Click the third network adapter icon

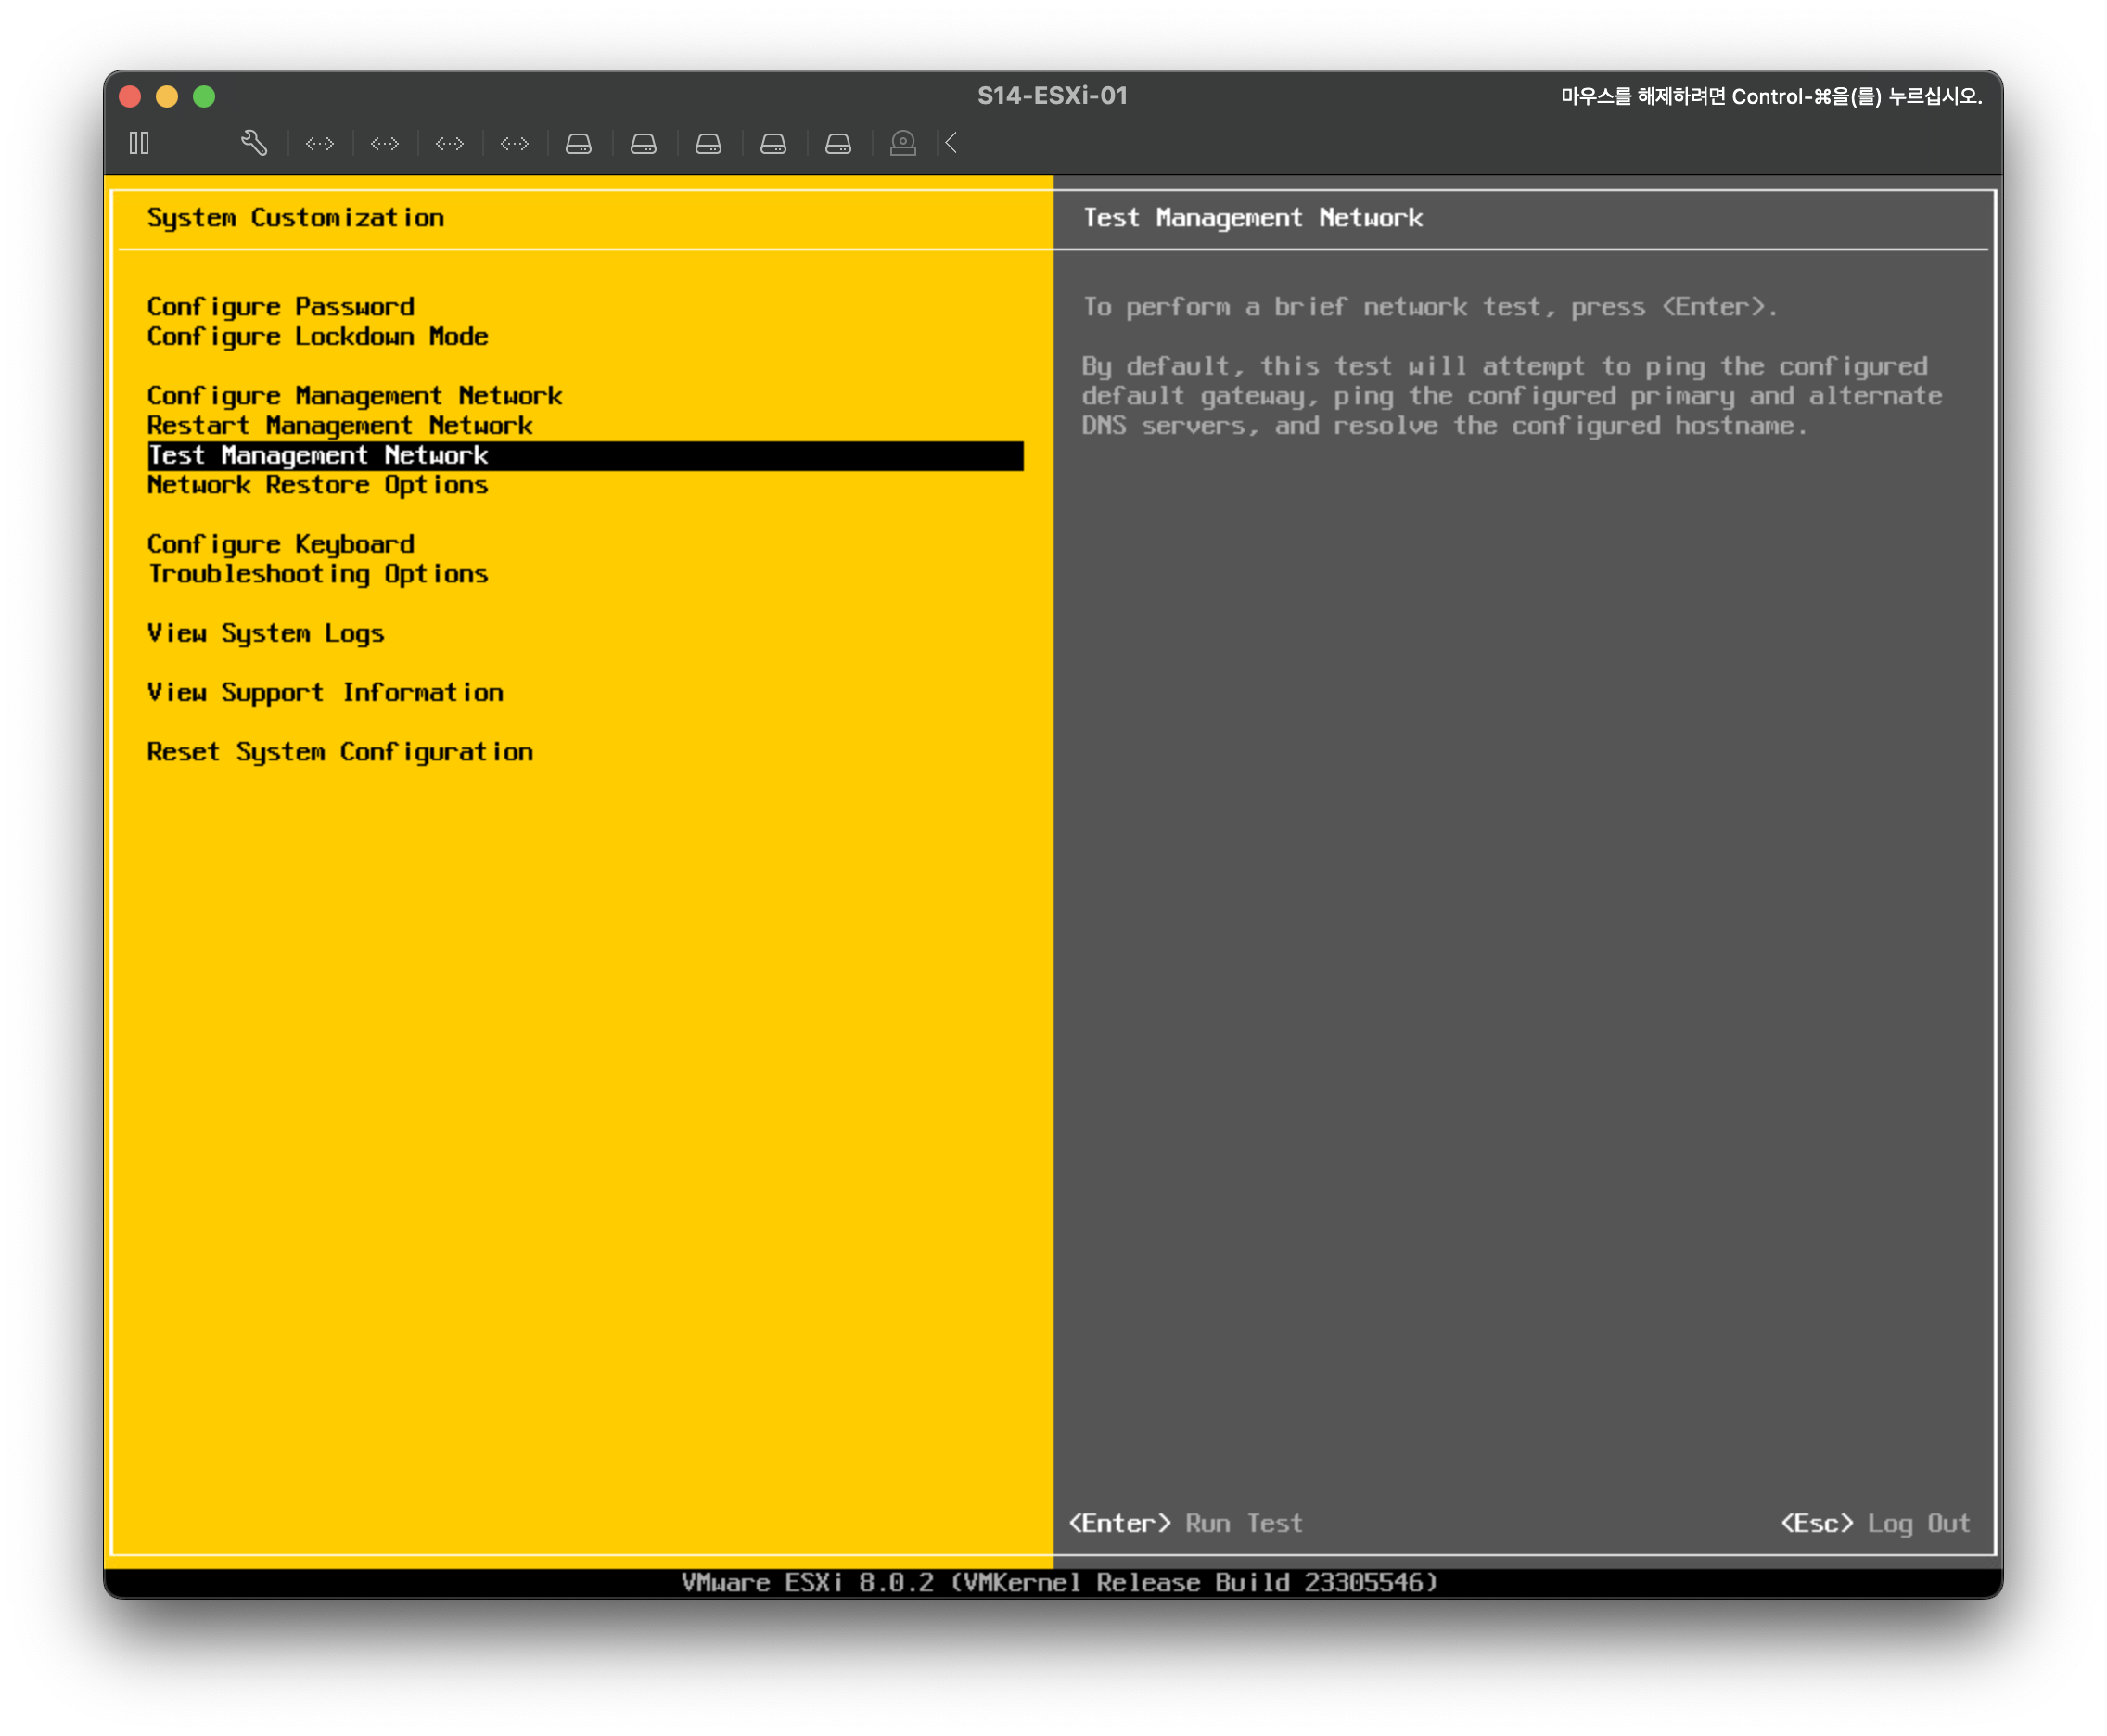450,144
